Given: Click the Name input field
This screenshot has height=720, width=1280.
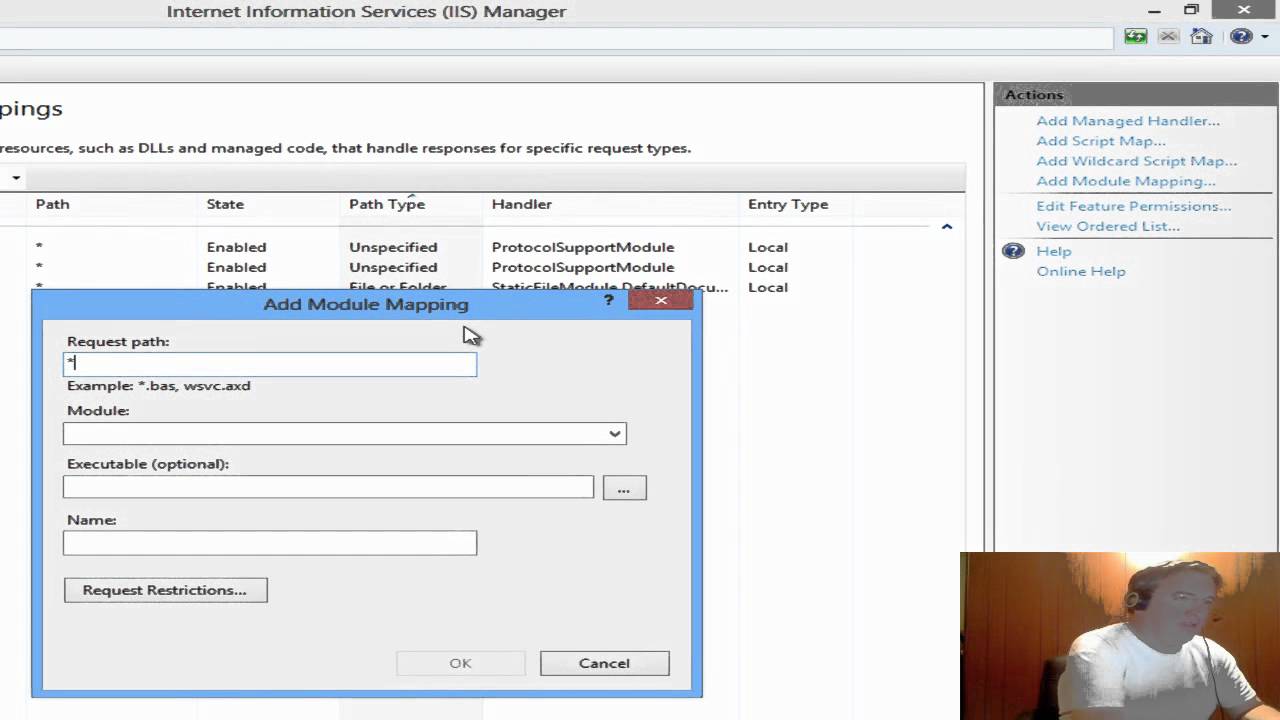Looking at the screenshot, I should point(270,543).
